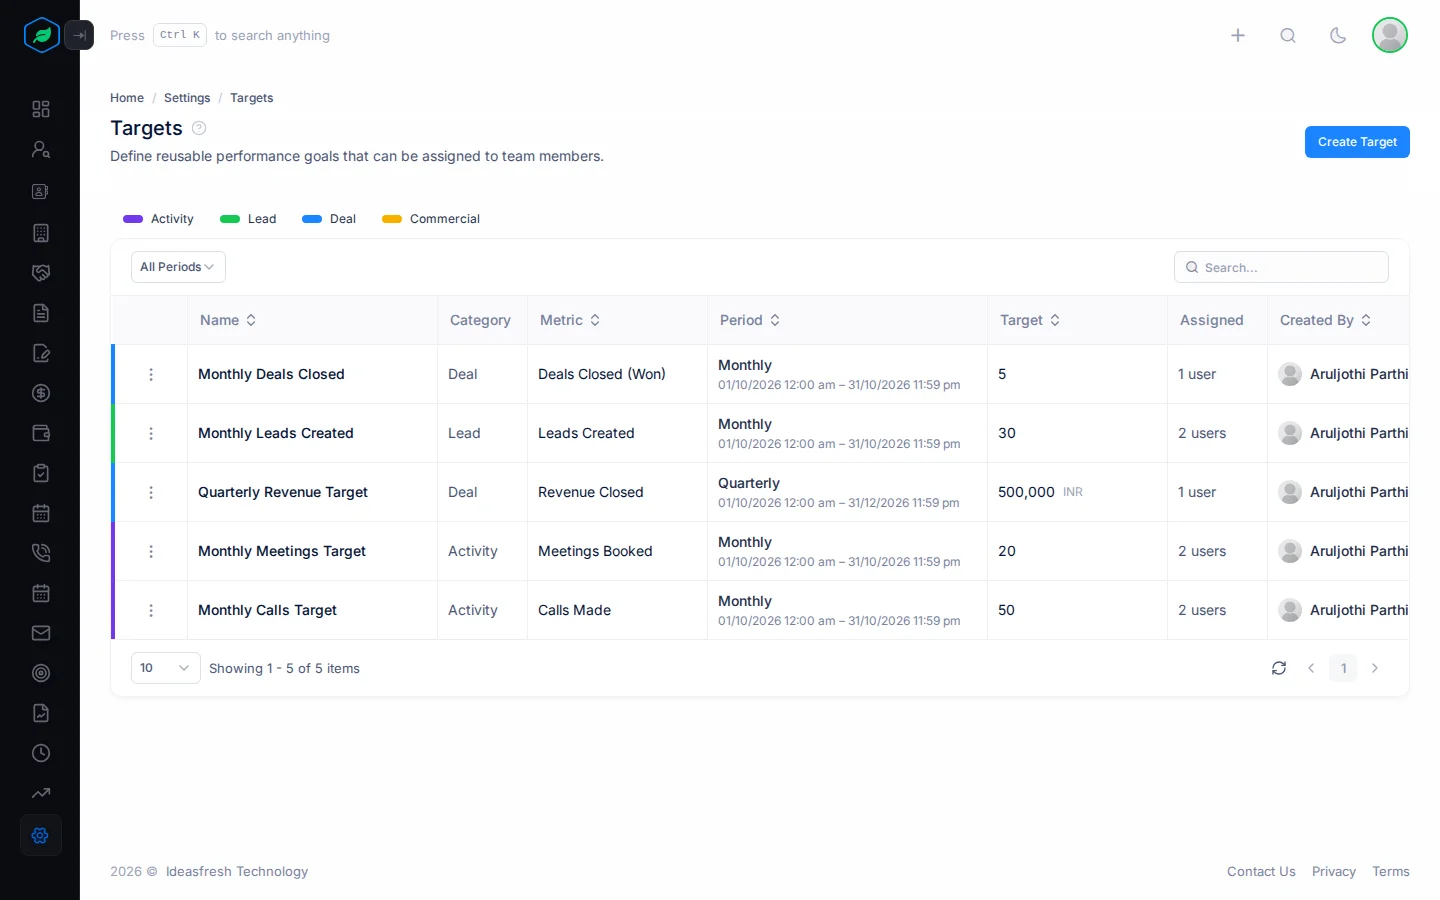Viewport: 1440px width, 900px height.
Task: Open the calendar icon between phone and mail icons
Action: tap(41, 593)
